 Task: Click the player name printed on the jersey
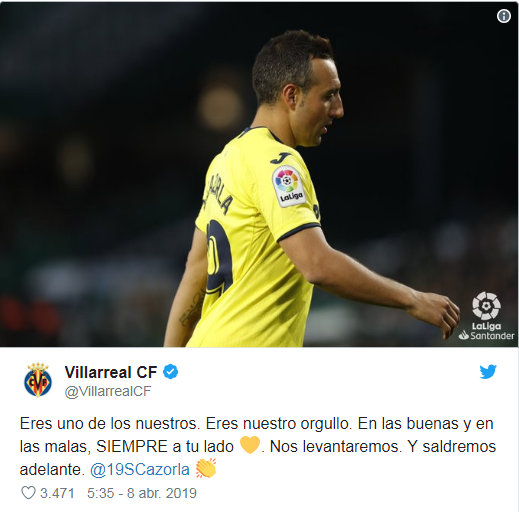pos(217,197)
